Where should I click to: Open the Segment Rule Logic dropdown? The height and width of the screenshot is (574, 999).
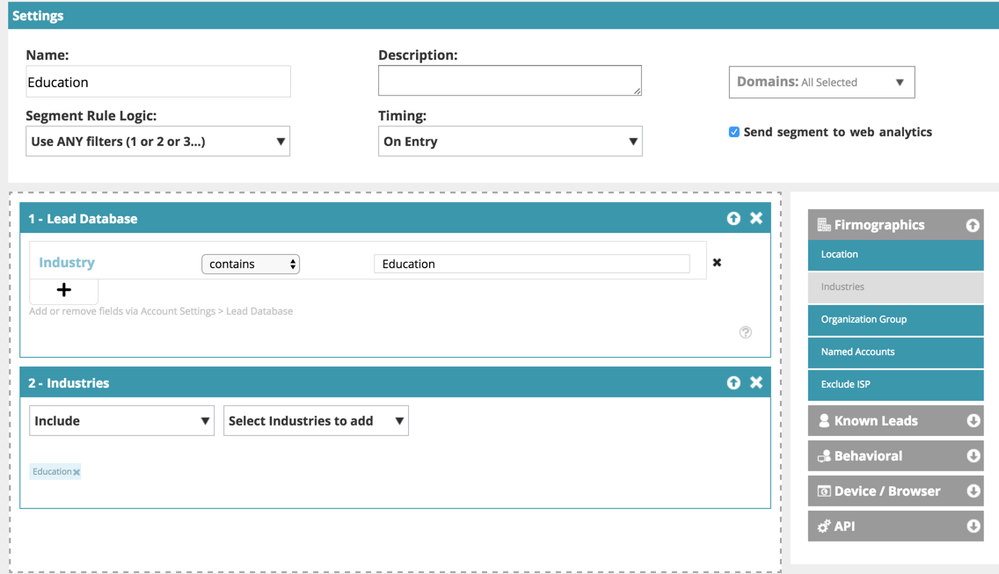point(157,142)
